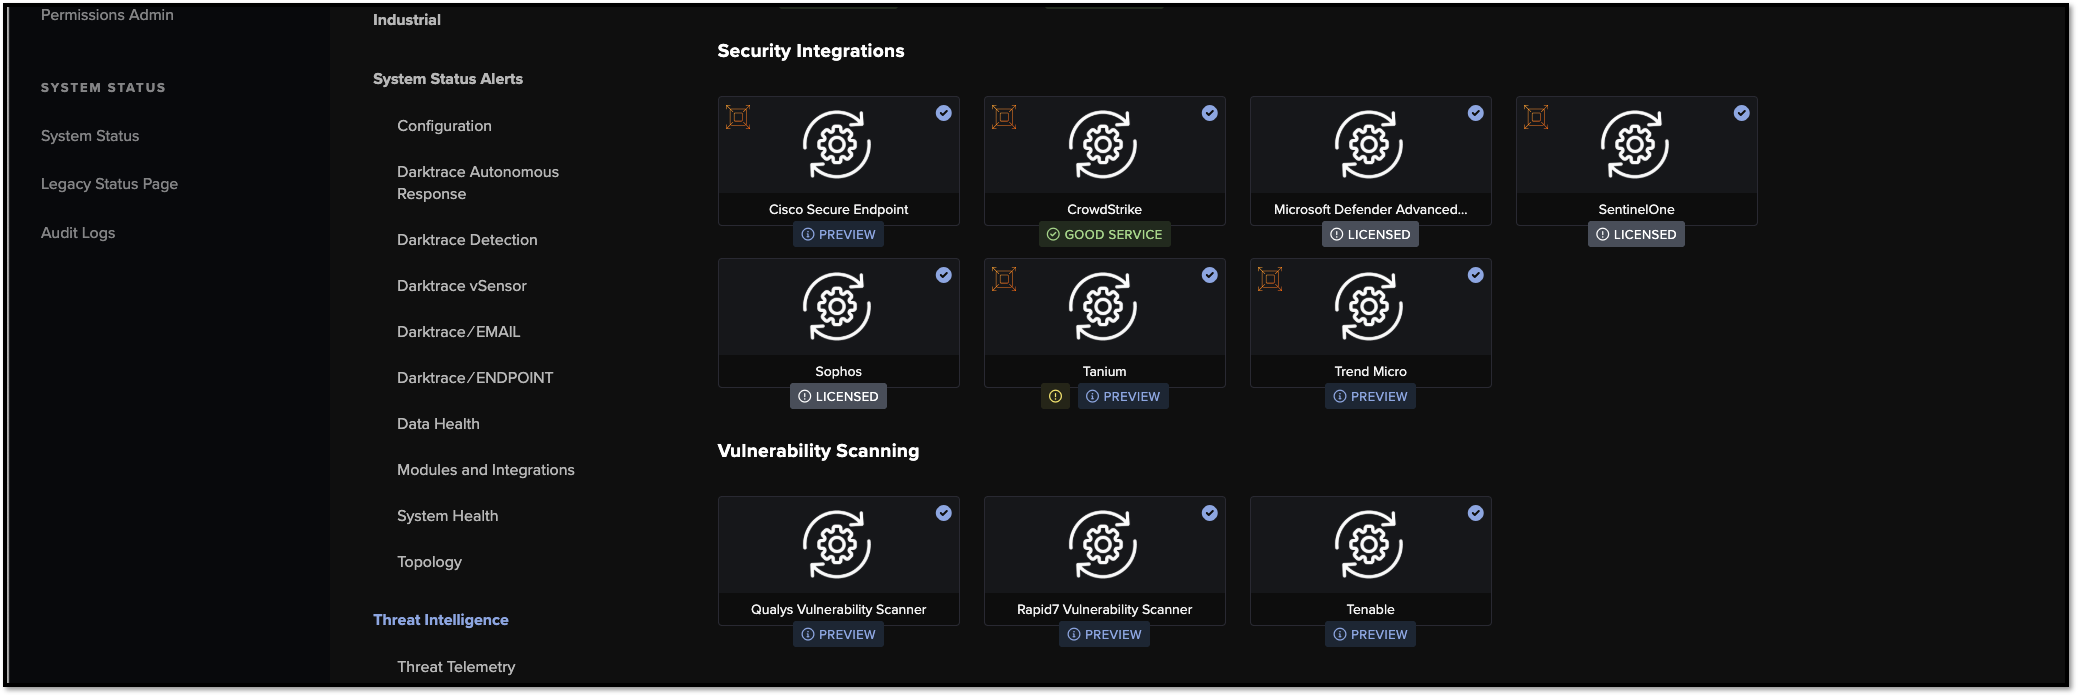Click the Sophos integration gear icon
This screenshot has width=2078, height=696.
click(837, 307)
